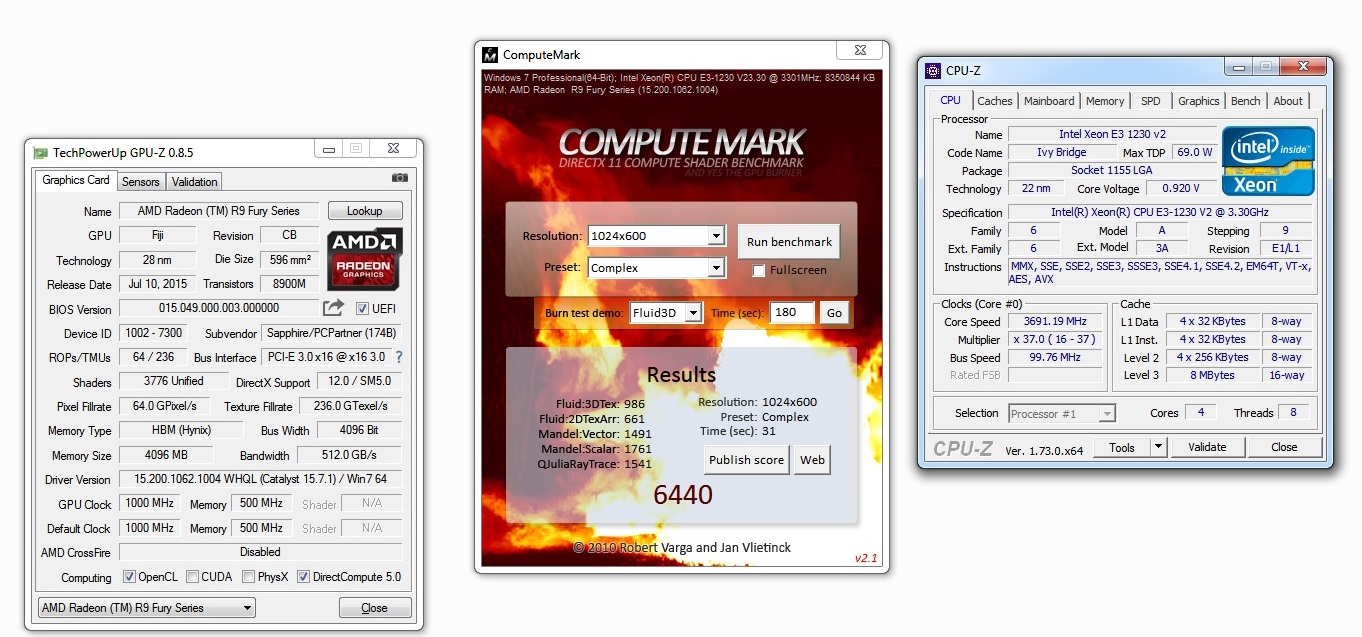Viewport: 1362px width, 637px height.
Task: Click the CPU-Z title bar app icon
Action: tap(932, 71)
